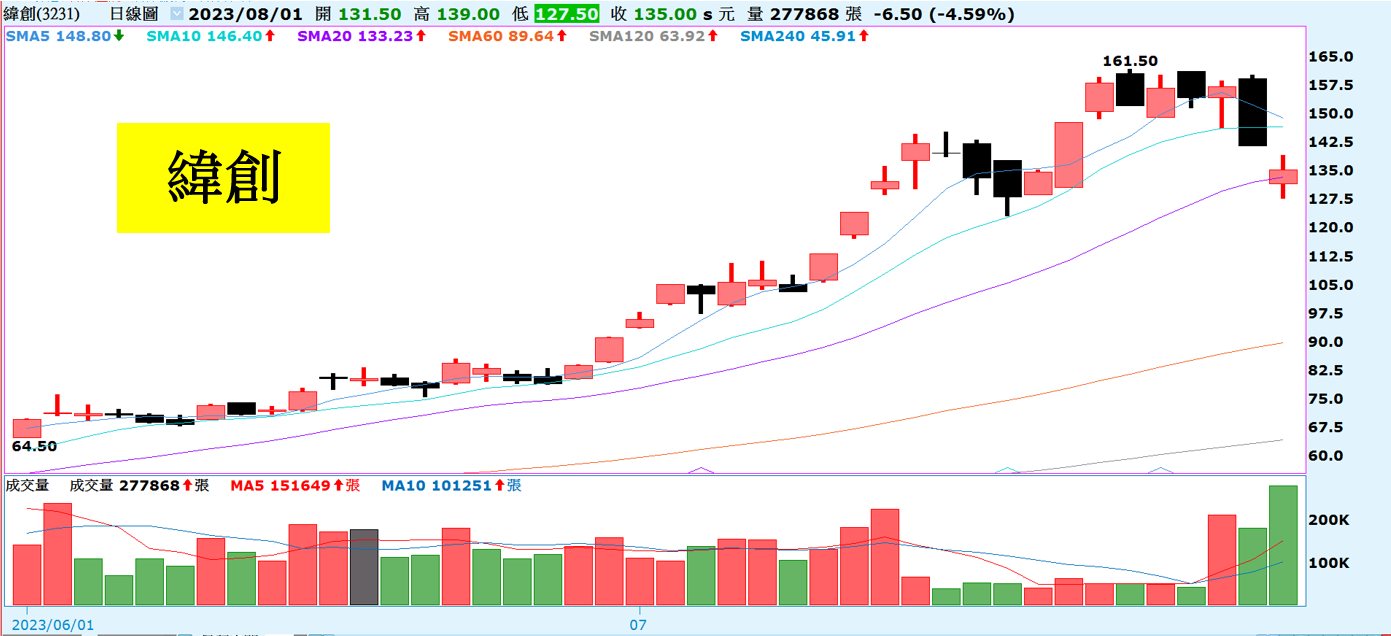Screen dimensions: 1391x636
Task: Click the green down arrow beside SMA5
Action: (119, 36)
